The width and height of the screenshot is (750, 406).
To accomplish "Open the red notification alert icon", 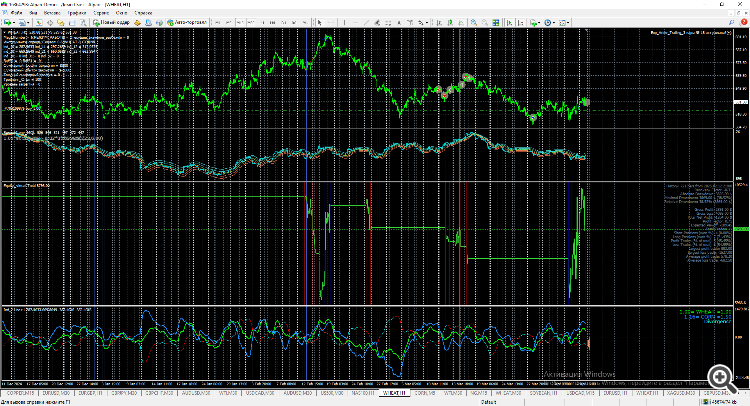I will [744, 22].
